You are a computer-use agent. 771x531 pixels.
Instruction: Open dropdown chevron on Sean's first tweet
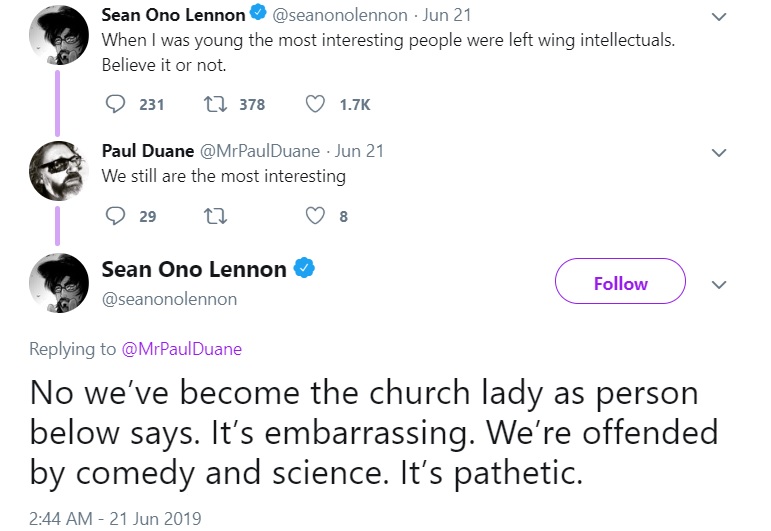[x=718, y=17]
